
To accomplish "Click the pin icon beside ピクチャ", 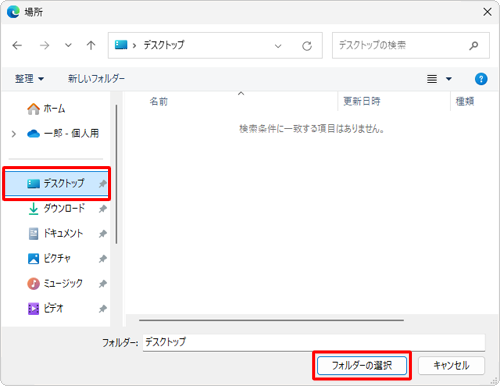I will pyautogui.click(x=103, y=259).
